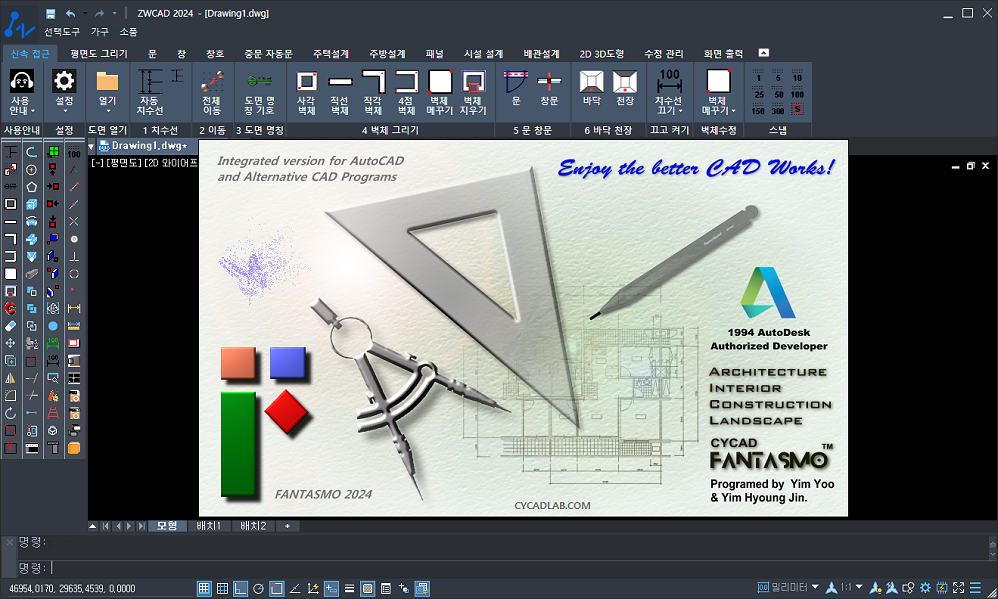
Task: Toggle dynamic input in the status bar
Action: tap(331, 588)
